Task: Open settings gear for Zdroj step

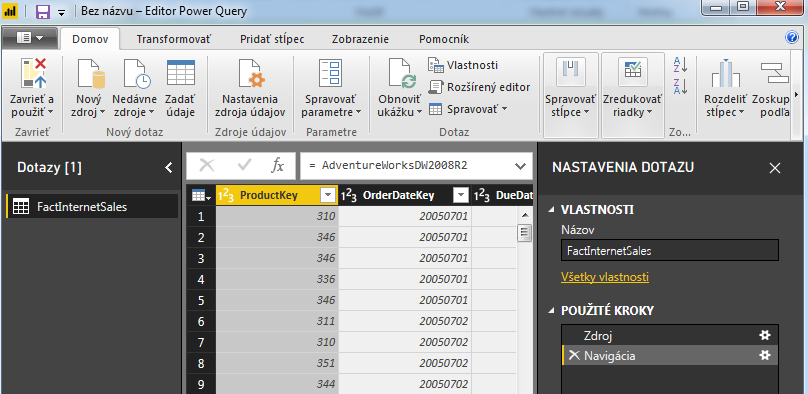Action: pyautogui.click(x=765, y=335)
